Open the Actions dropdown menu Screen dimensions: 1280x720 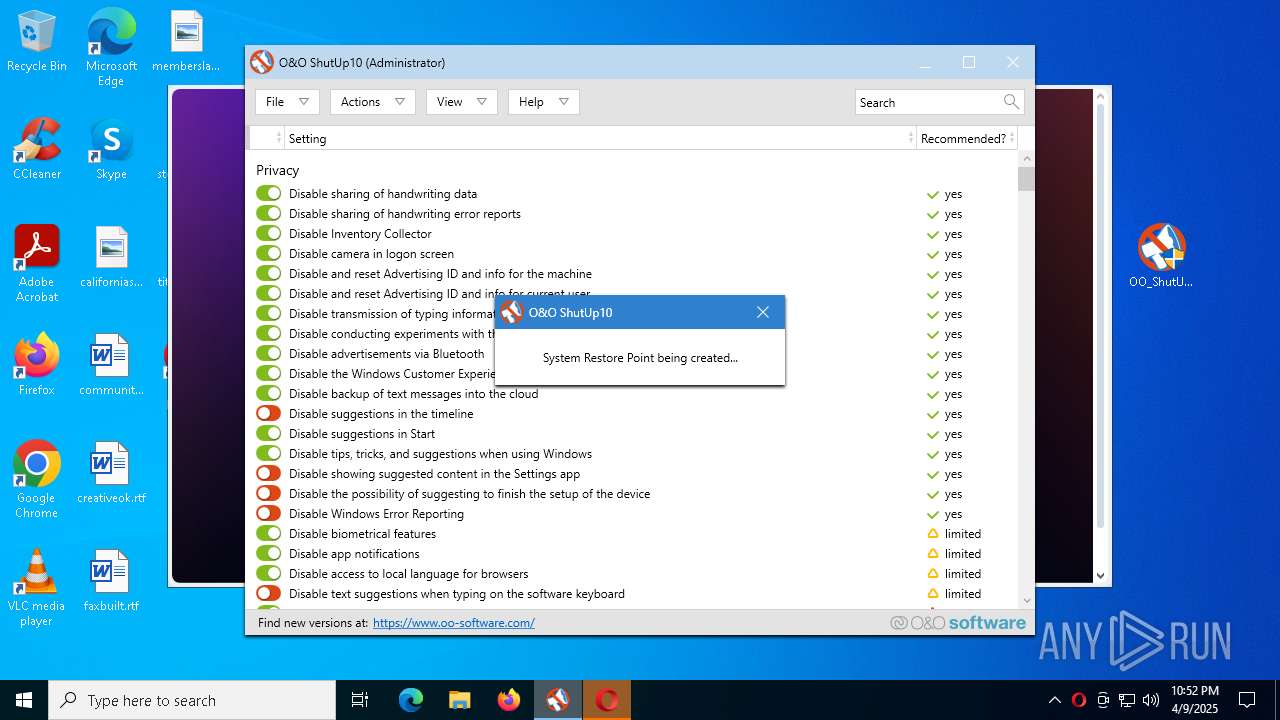coord(372,102)
